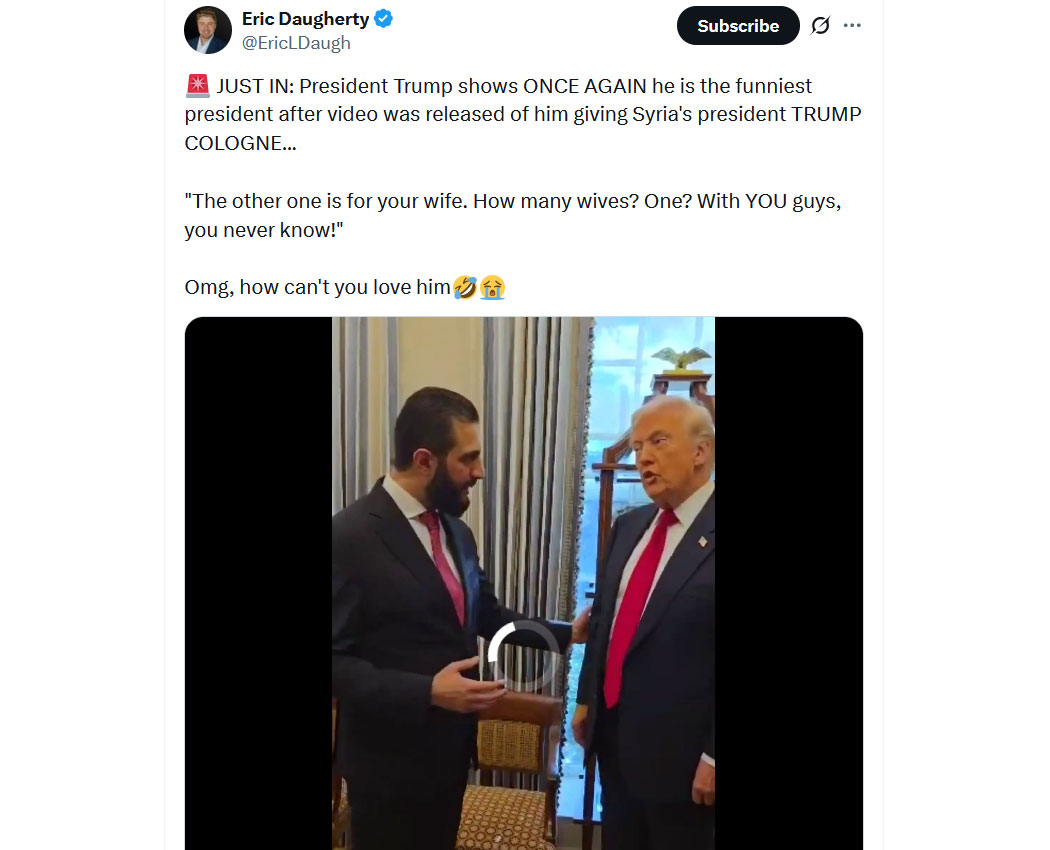This screenshot has width=1050, height=850.
Task: Click the blue verified checkmark badge
Action: tap(383, 19)
